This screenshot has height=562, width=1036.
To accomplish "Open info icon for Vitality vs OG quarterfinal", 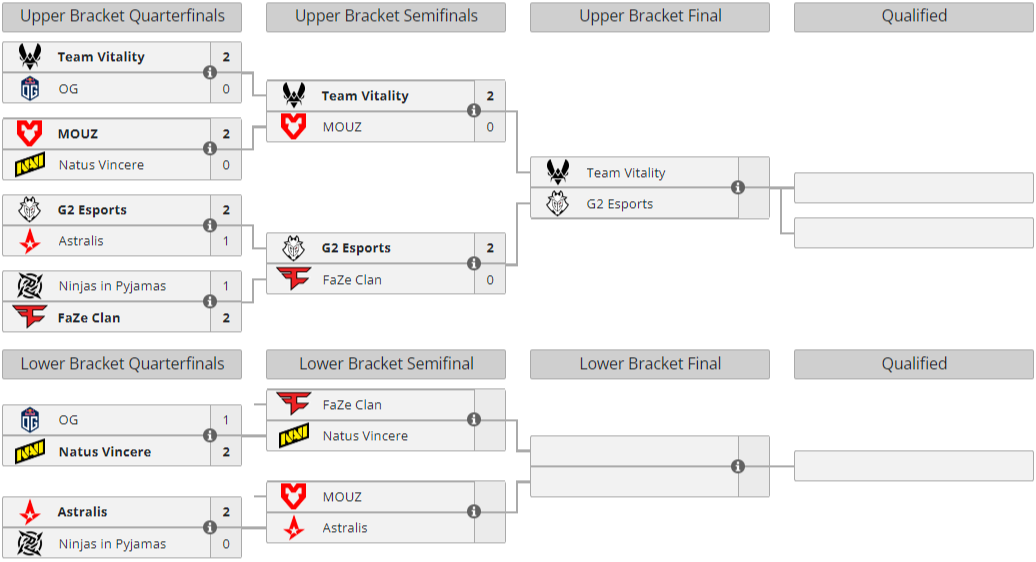I will (x=210, y=73).
